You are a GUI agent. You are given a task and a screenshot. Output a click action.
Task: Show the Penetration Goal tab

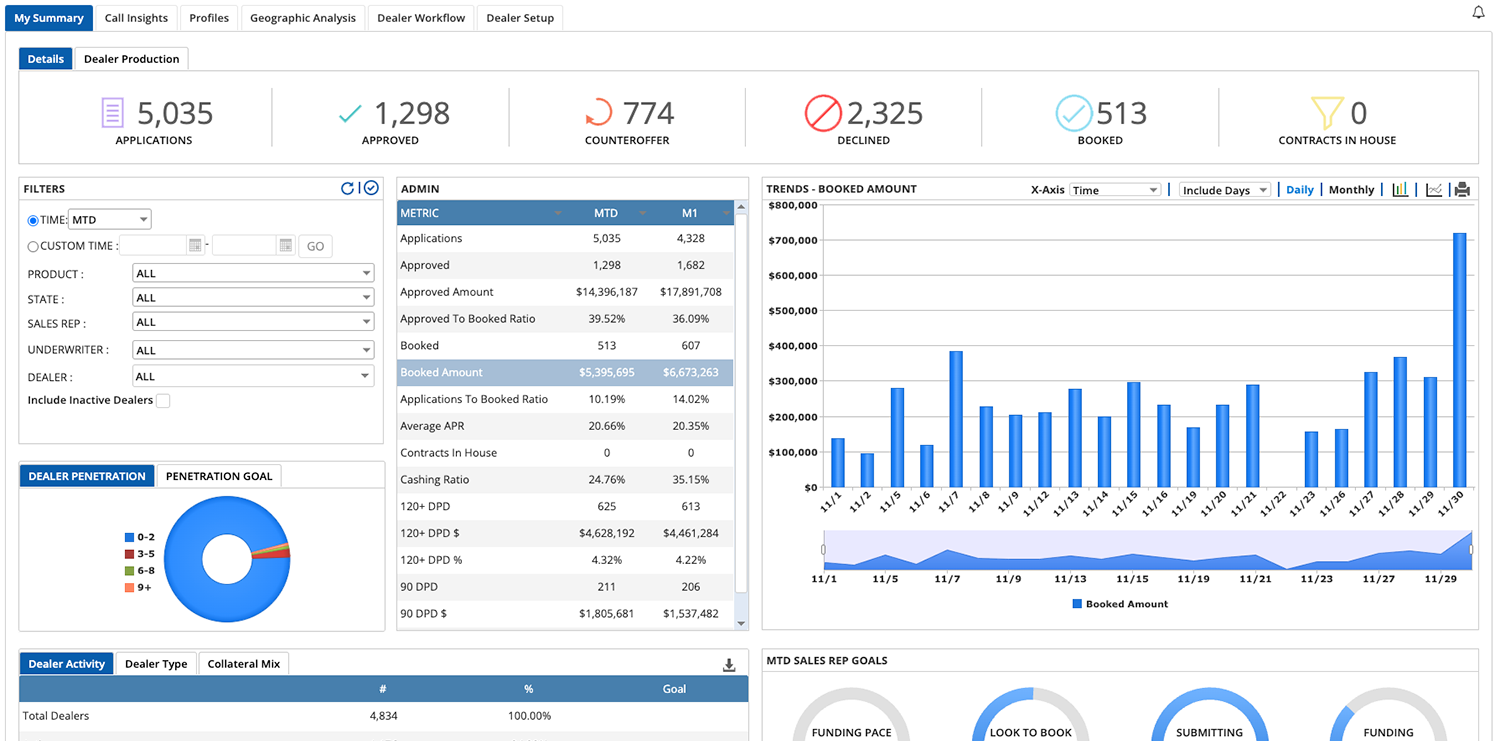point(219,476)
